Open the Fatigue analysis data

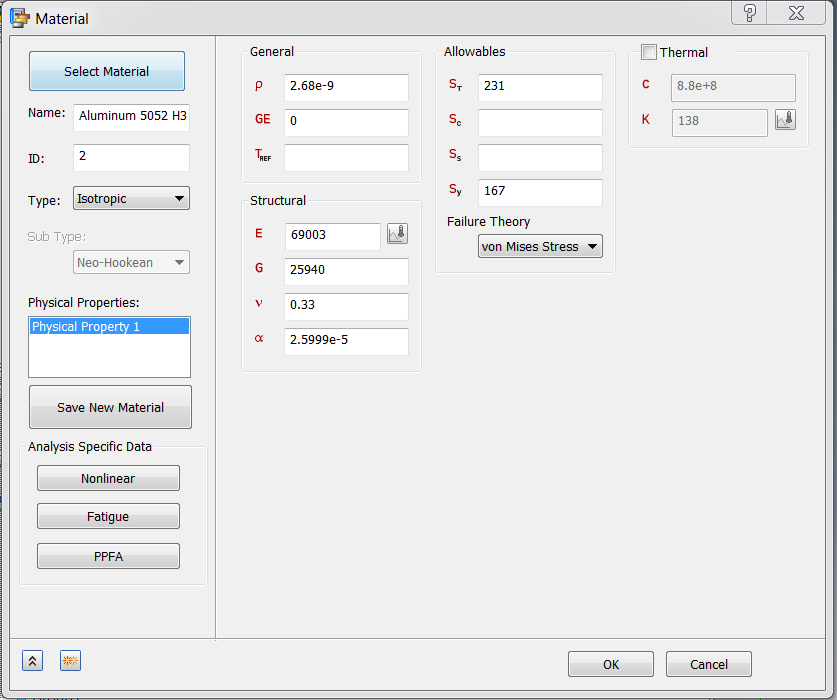[x=108, y=516]
